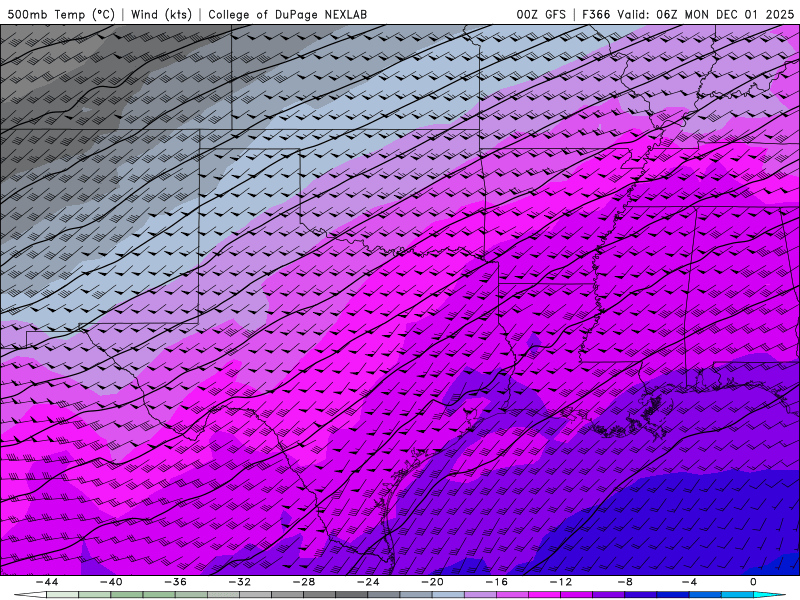Select the -36 colorbar label
The width and height of the screenshot is (800, 600).
[176, 582]
